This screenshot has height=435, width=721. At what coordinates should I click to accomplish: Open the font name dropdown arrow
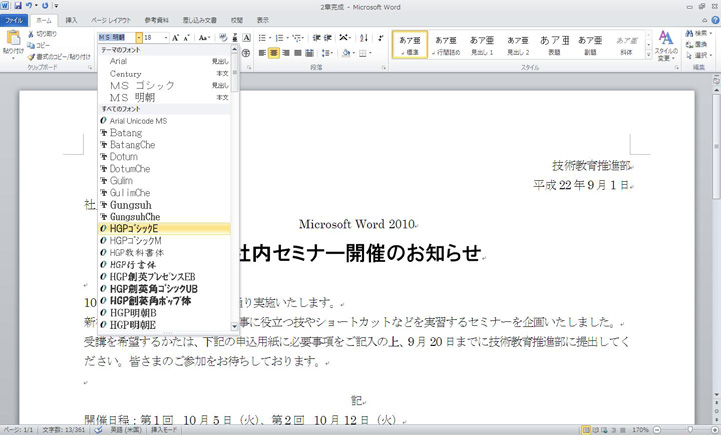pos(139,38)
